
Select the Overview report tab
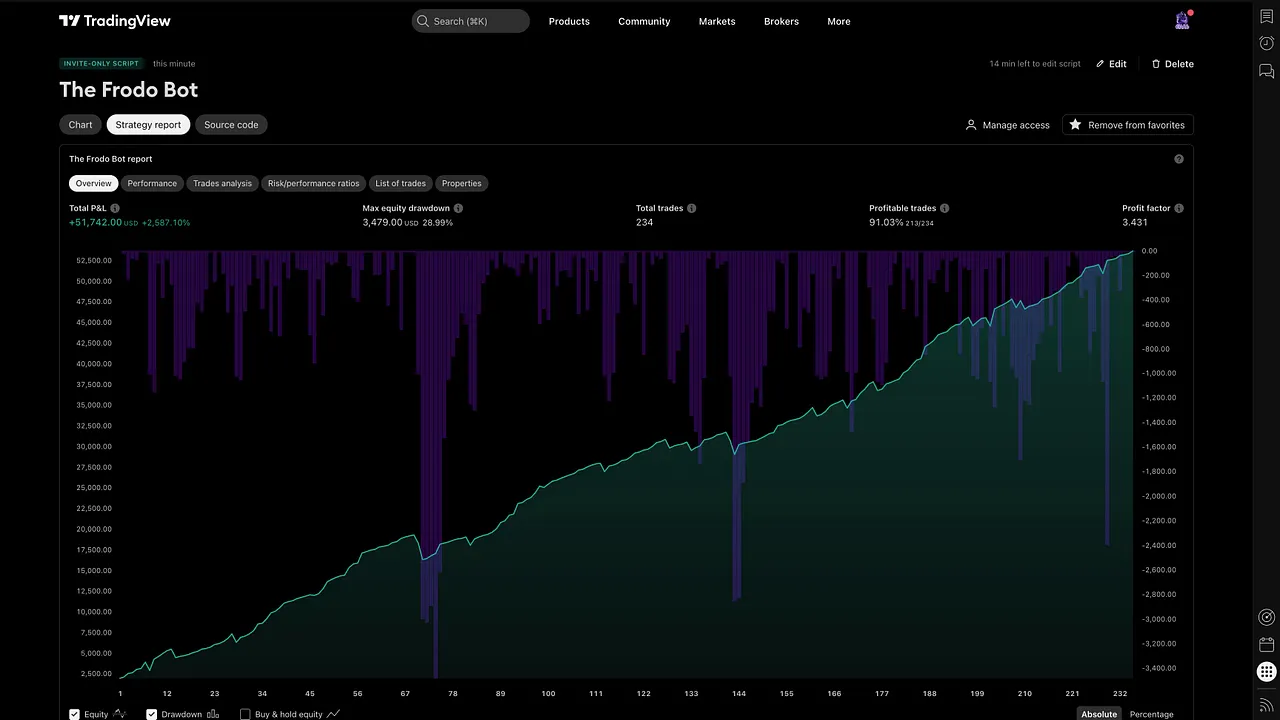click(94, 183)
